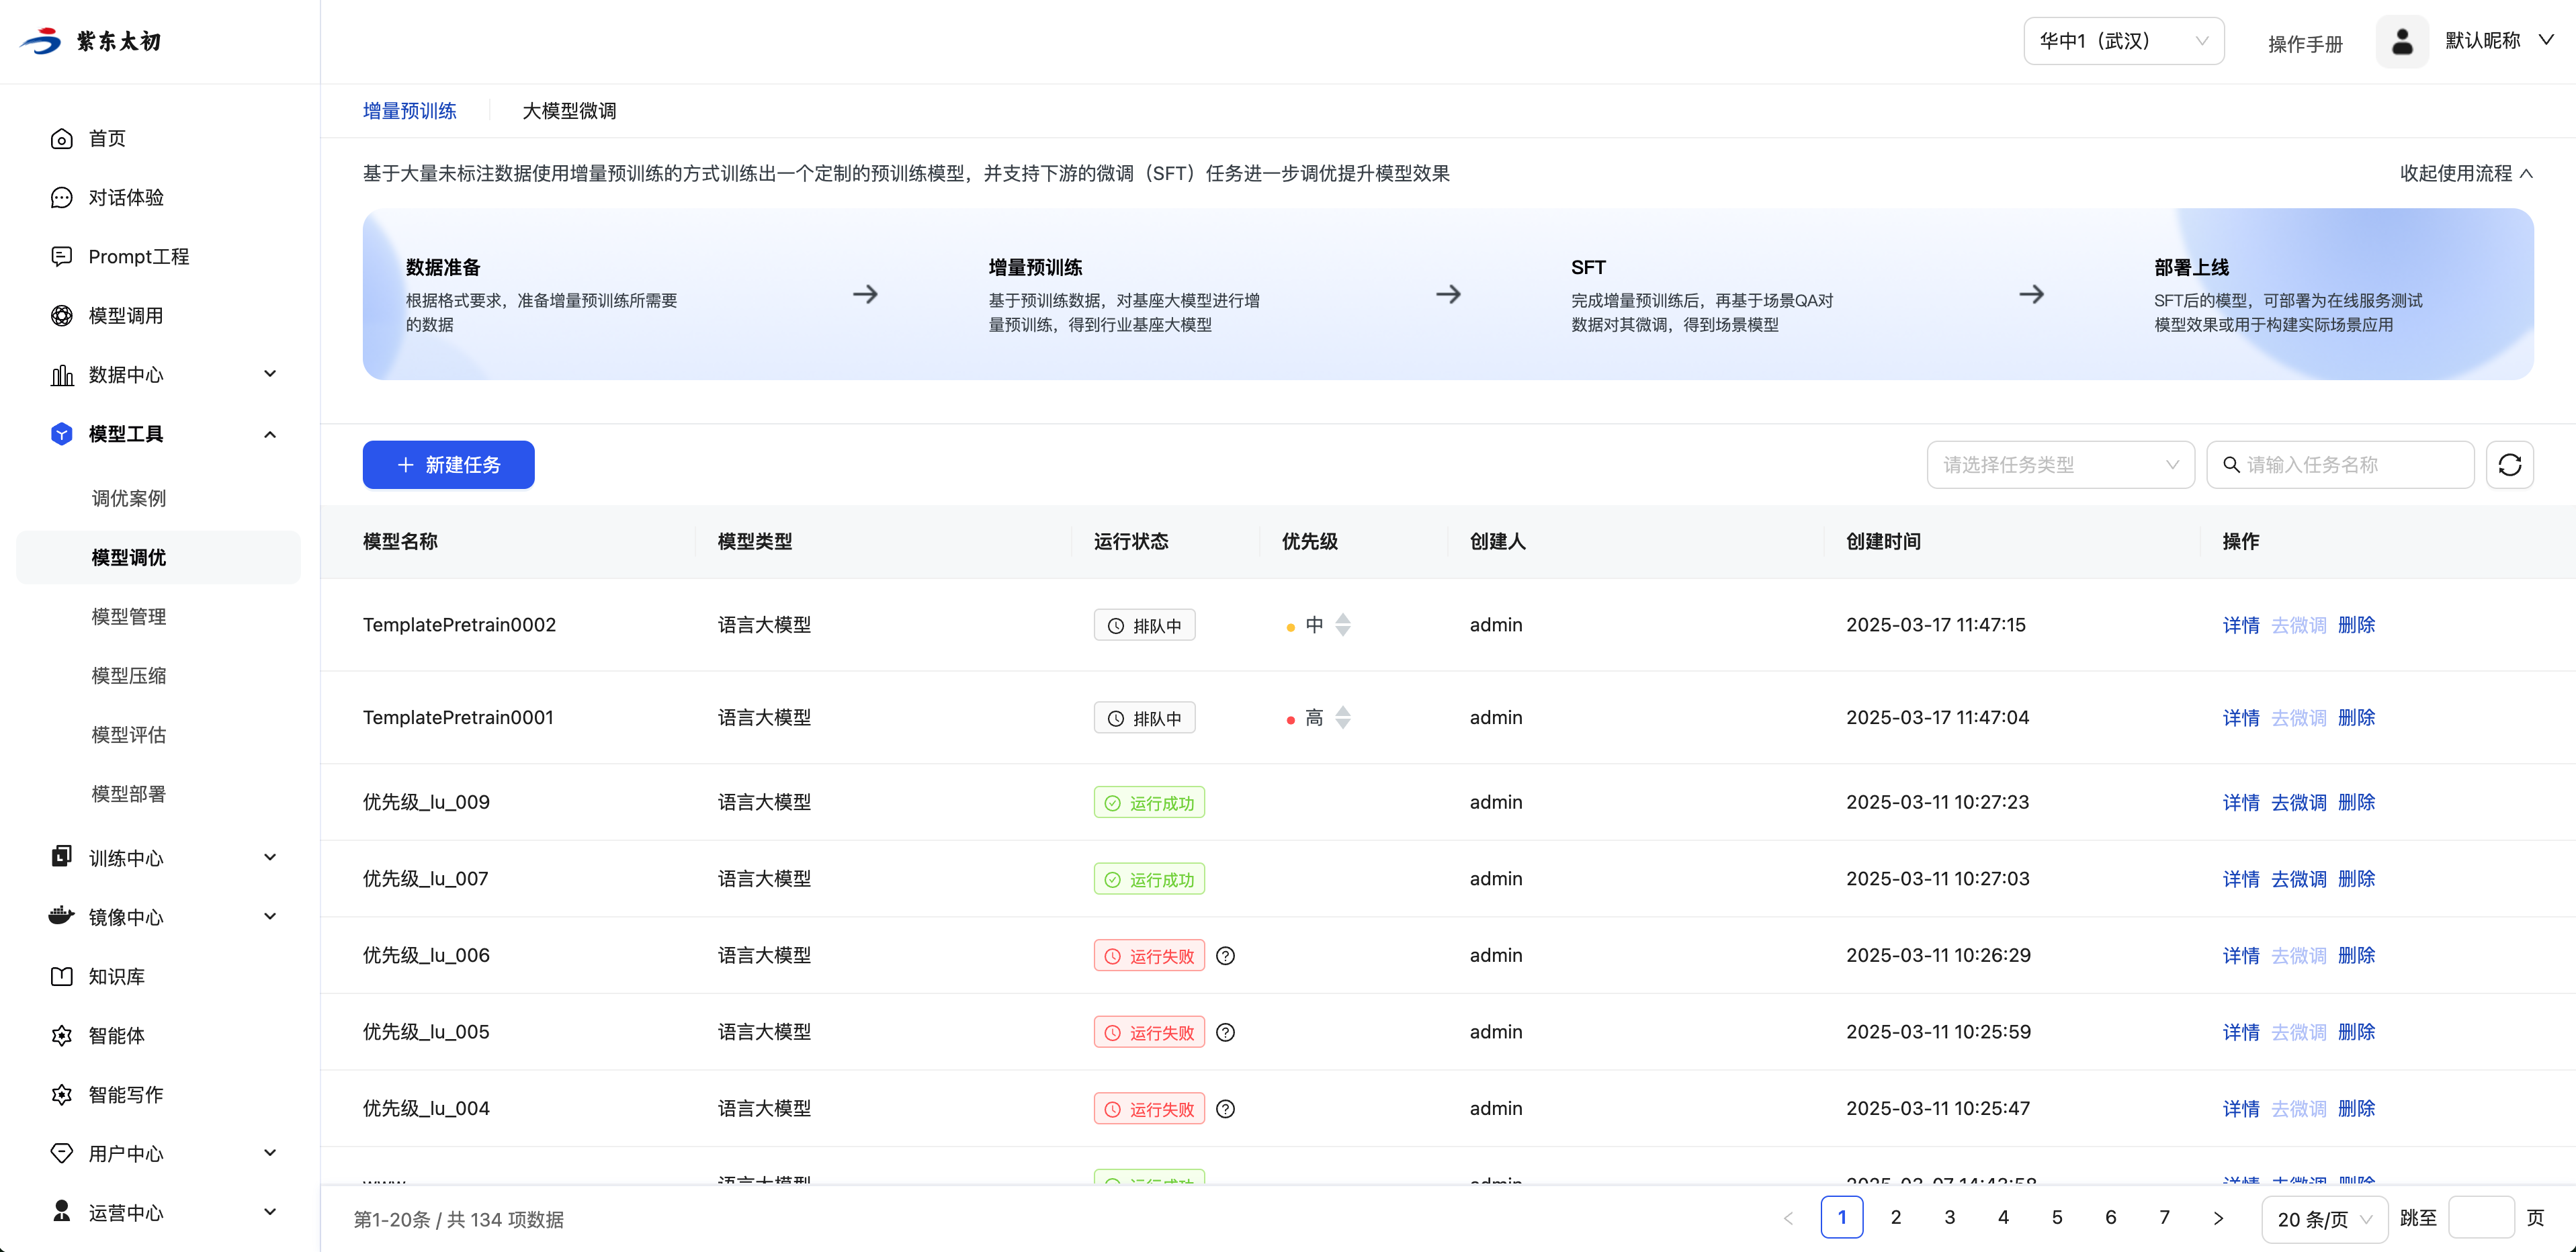Switch to the 大模型微调 tab
The width and height of the screenshot is (2576, 1252).
click(x=569, y=111)
